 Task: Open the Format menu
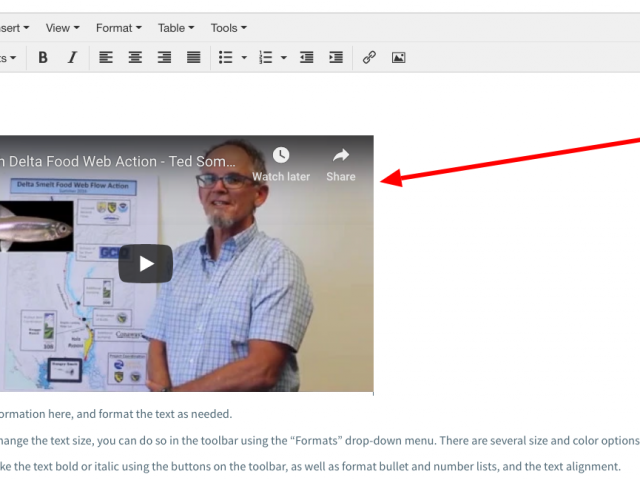pos(119,28)
